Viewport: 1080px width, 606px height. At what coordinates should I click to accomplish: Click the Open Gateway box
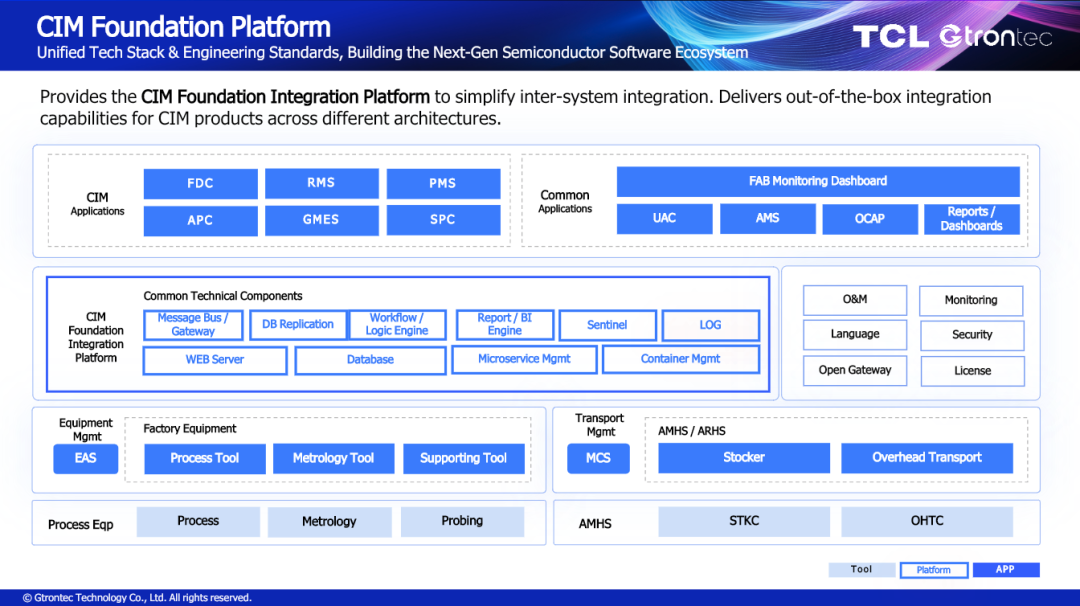[855, 370]
